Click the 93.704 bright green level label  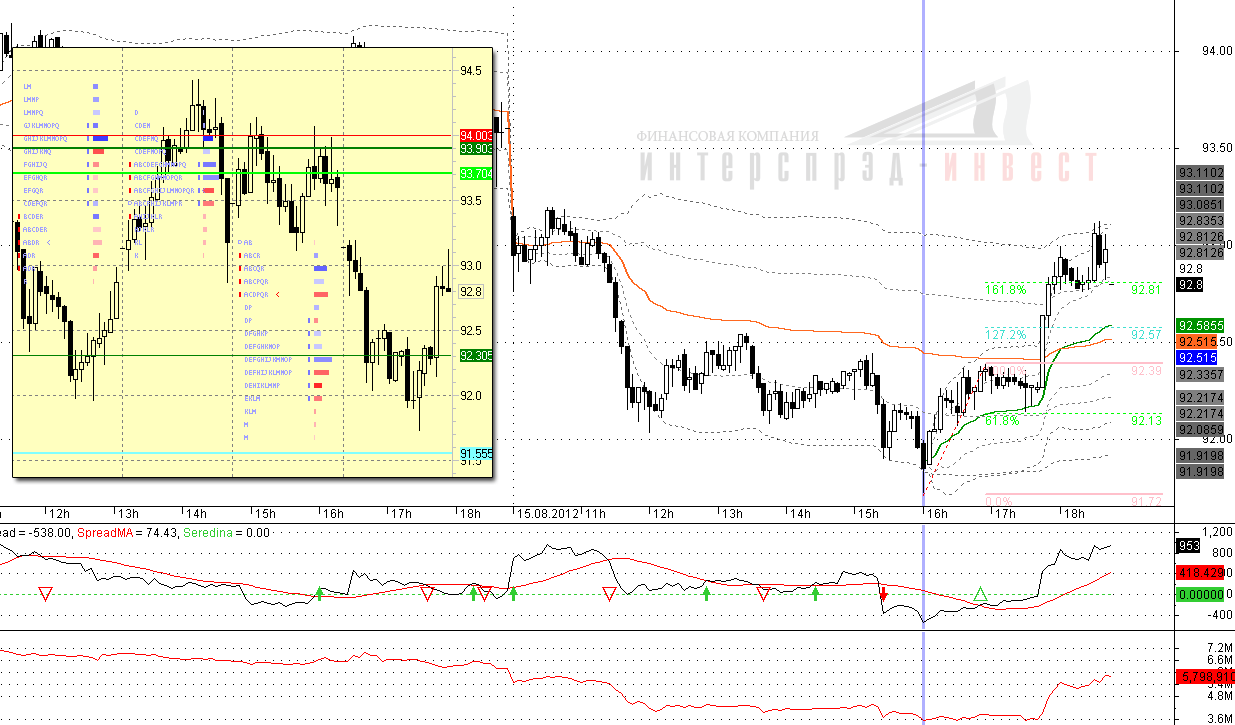476,173
